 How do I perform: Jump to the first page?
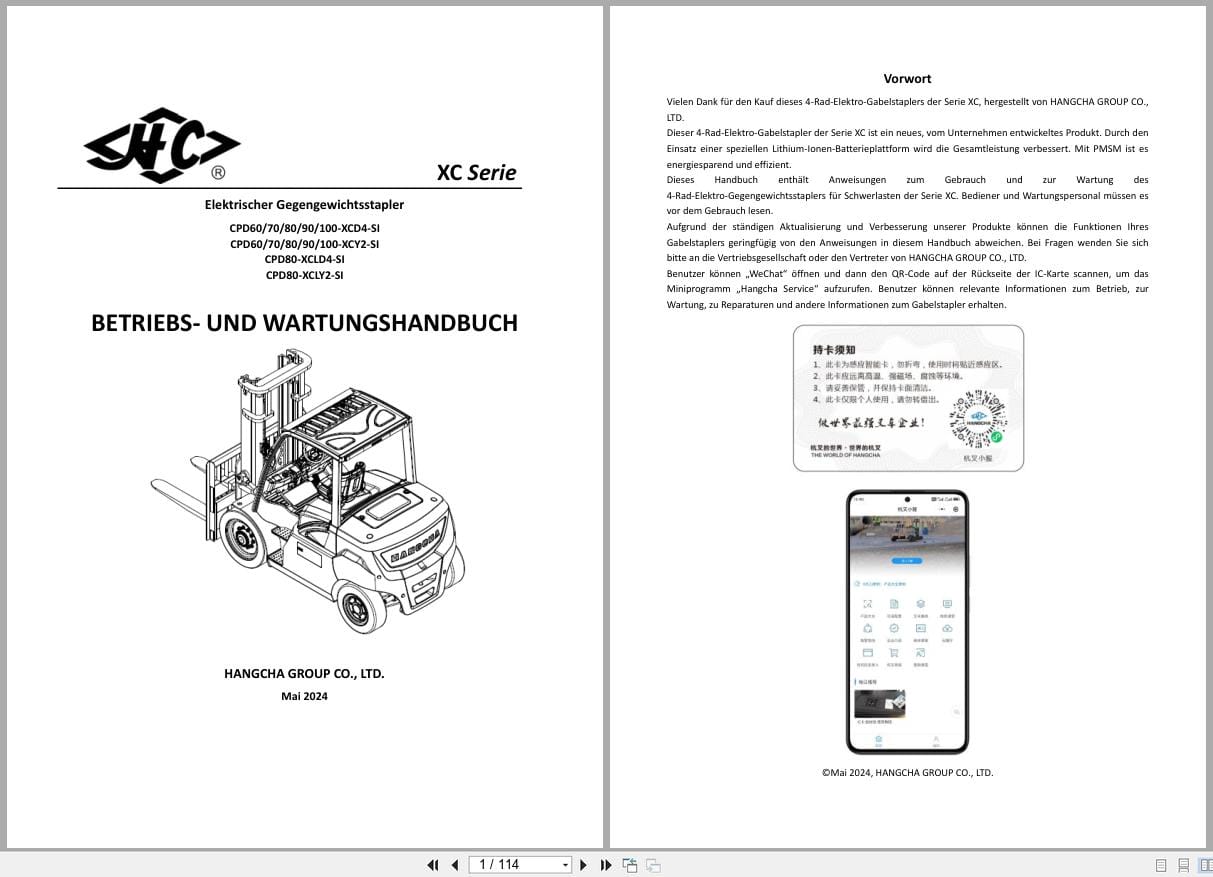(433, 864)
